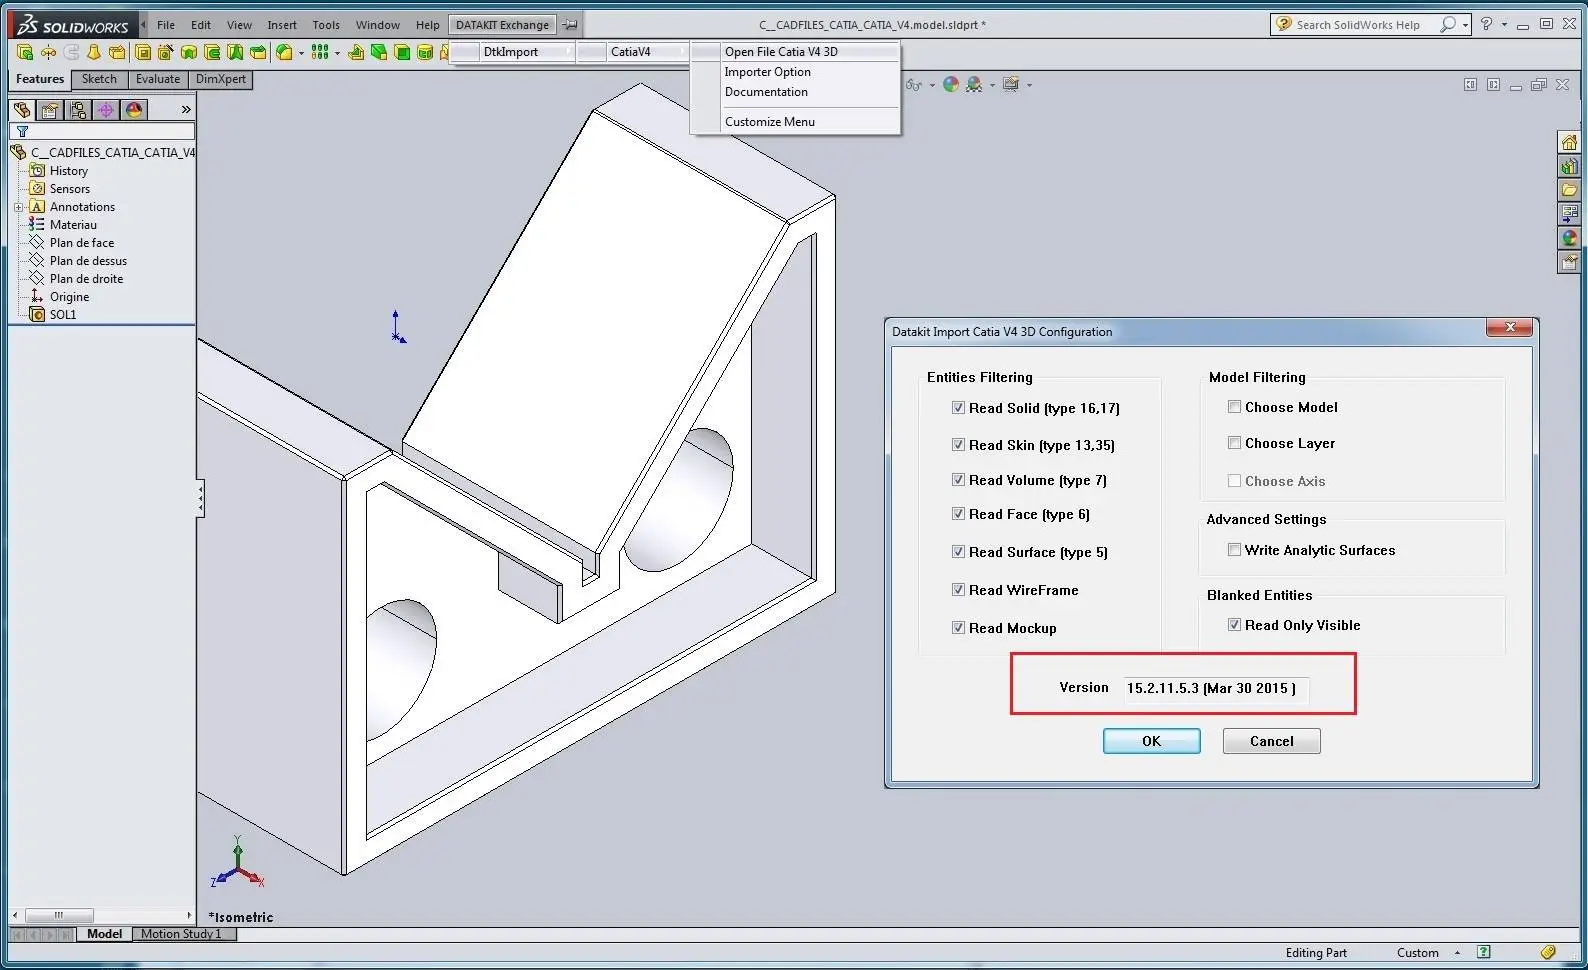
Task: Click the Apply Scene icon
Action: [x=974, y=85]
